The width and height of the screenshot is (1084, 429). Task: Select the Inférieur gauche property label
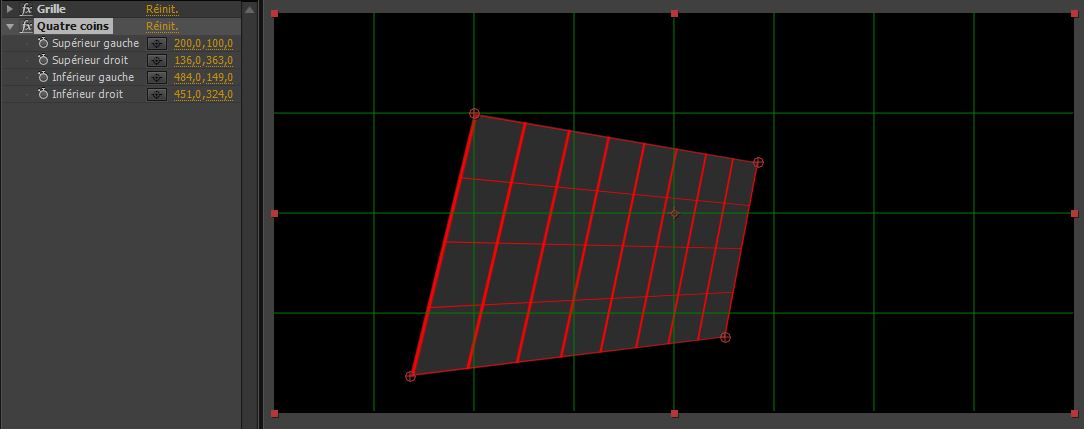93,77
